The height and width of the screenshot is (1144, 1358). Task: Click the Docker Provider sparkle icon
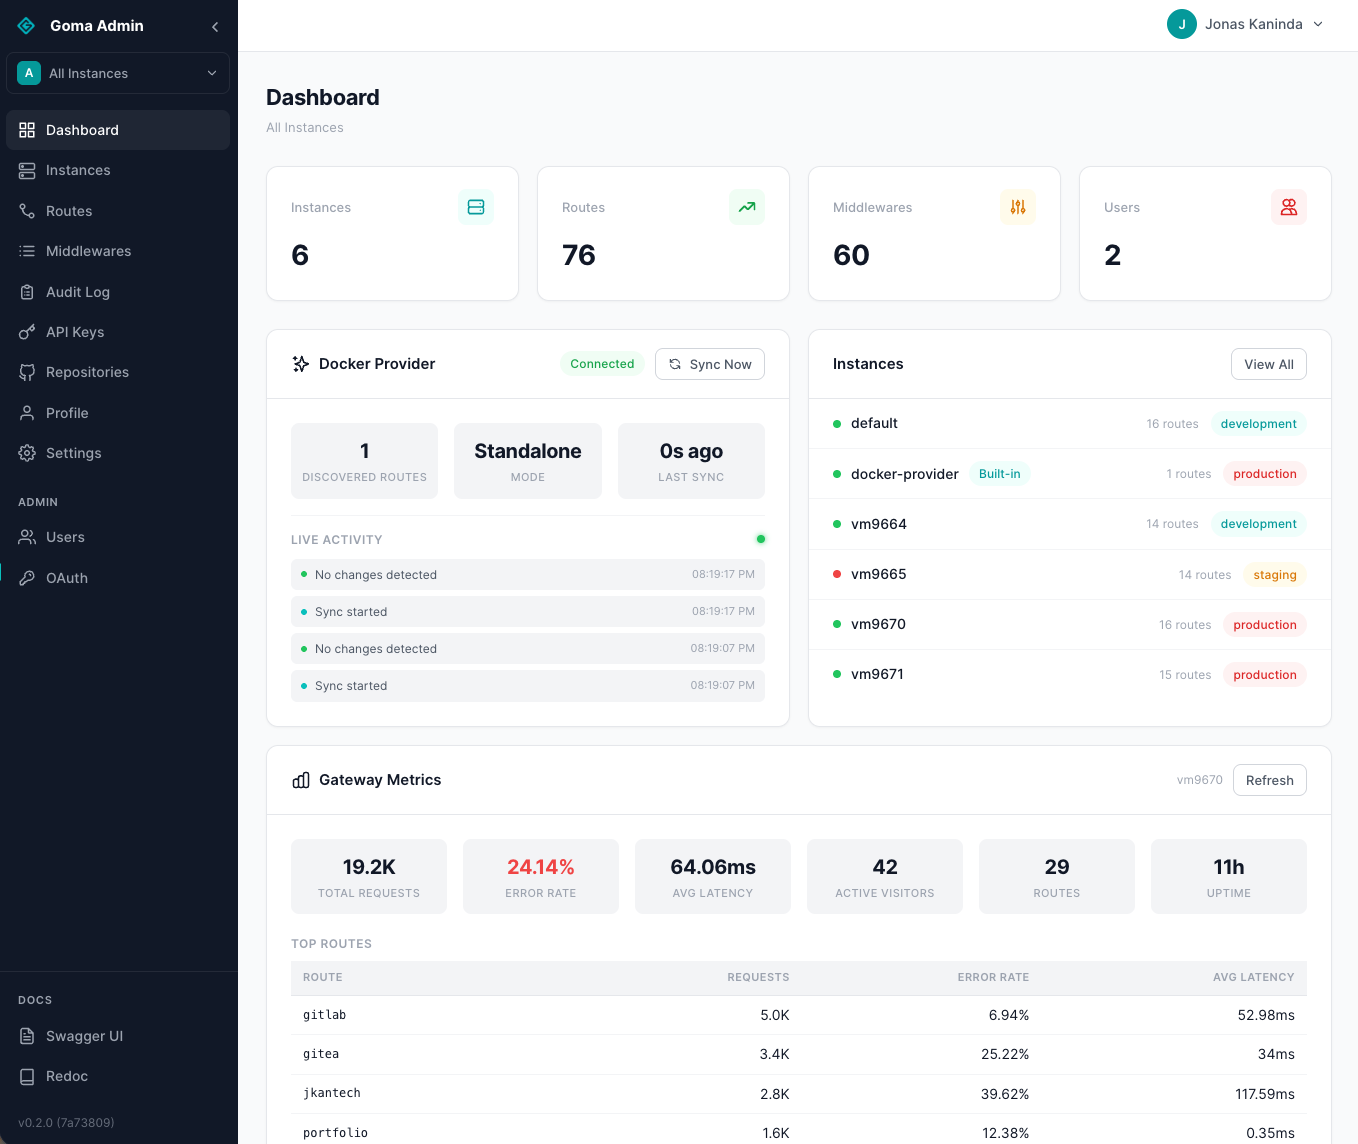(x=301, y=364)
